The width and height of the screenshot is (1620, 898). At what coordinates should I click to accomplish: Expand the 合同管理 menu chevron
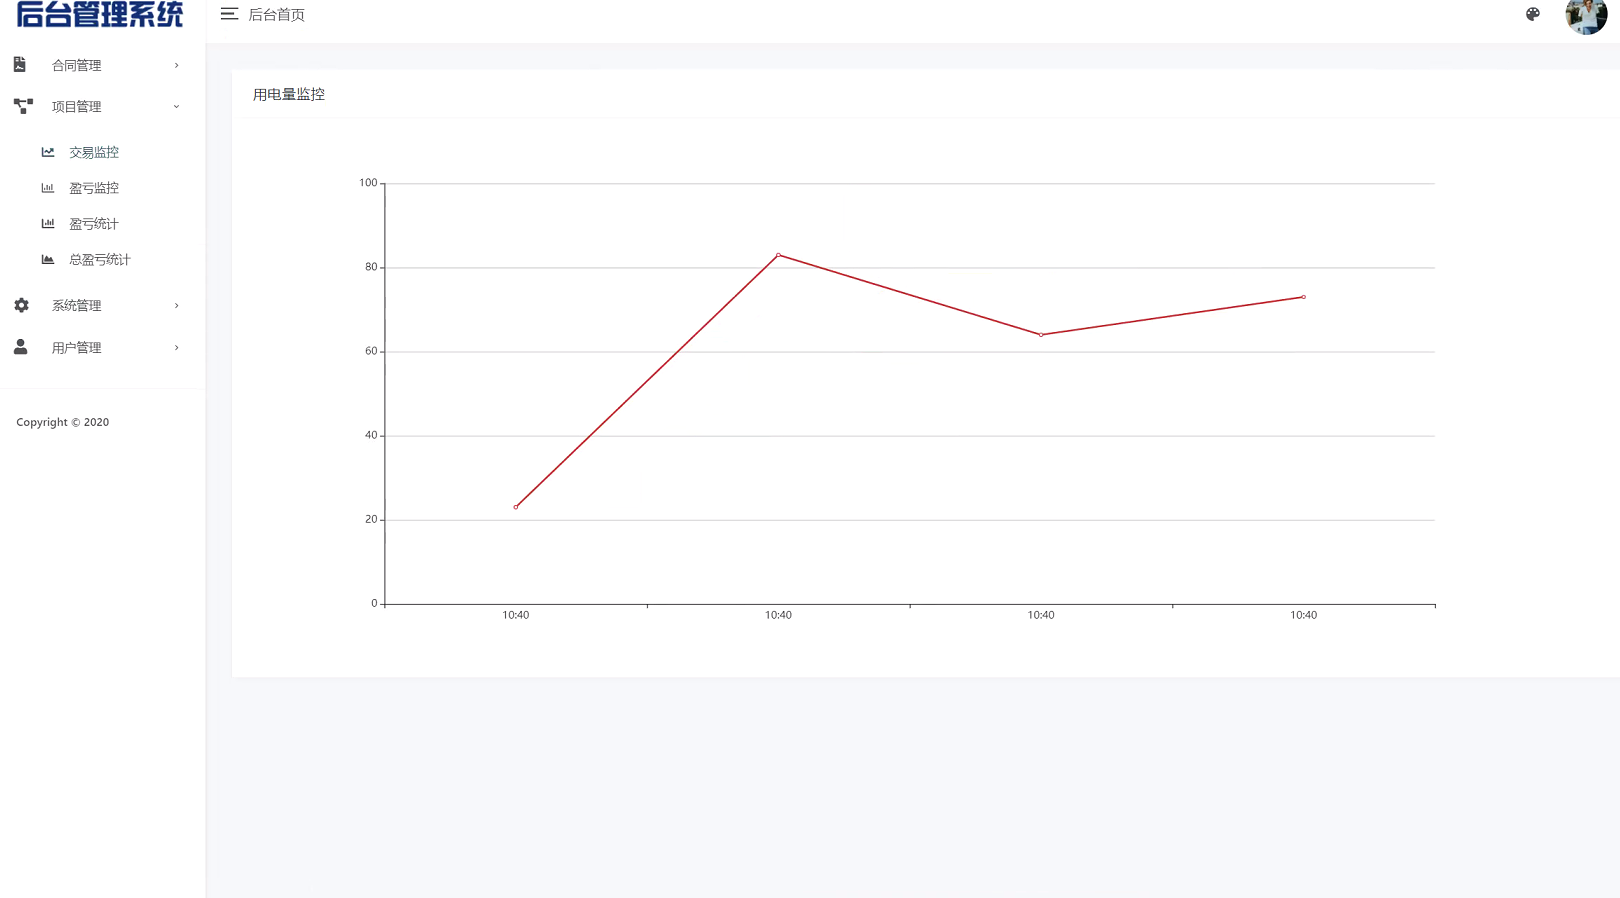(177, 65)
